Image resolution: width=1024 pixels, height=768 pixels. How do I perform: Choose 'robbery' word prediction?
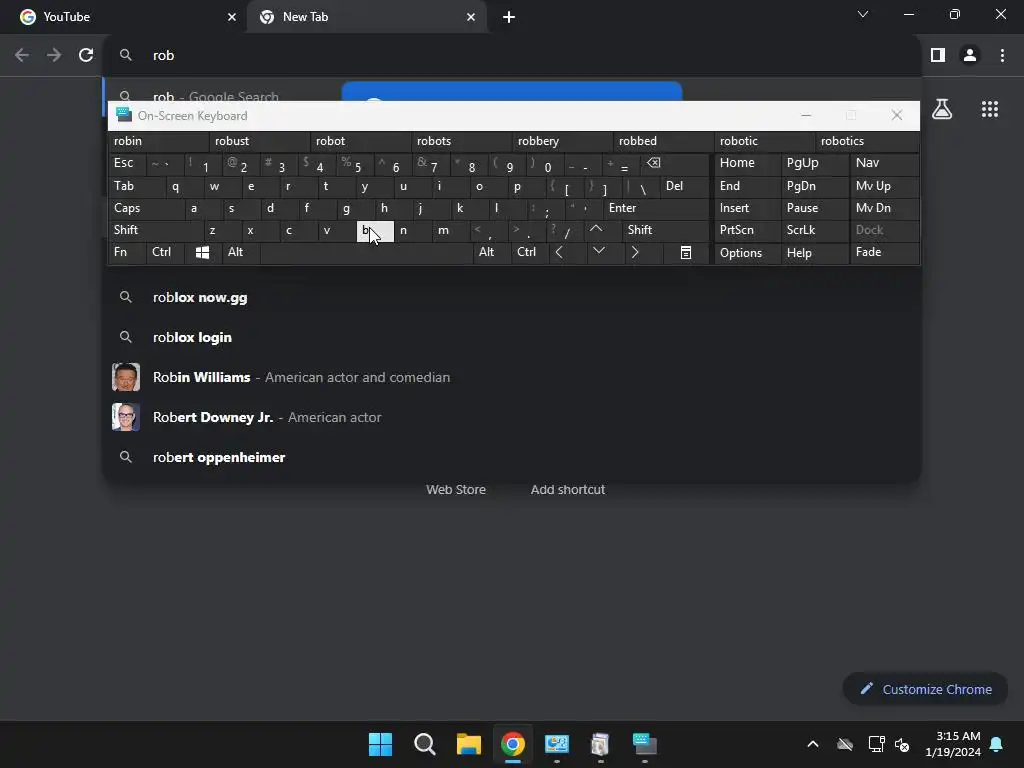[x=562, y=141]
